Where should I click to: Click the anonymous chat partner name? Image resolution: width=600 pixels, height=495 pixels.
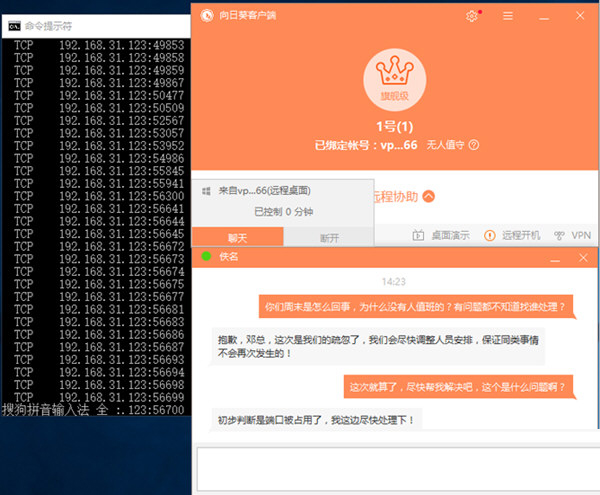[x=228, y=256]
